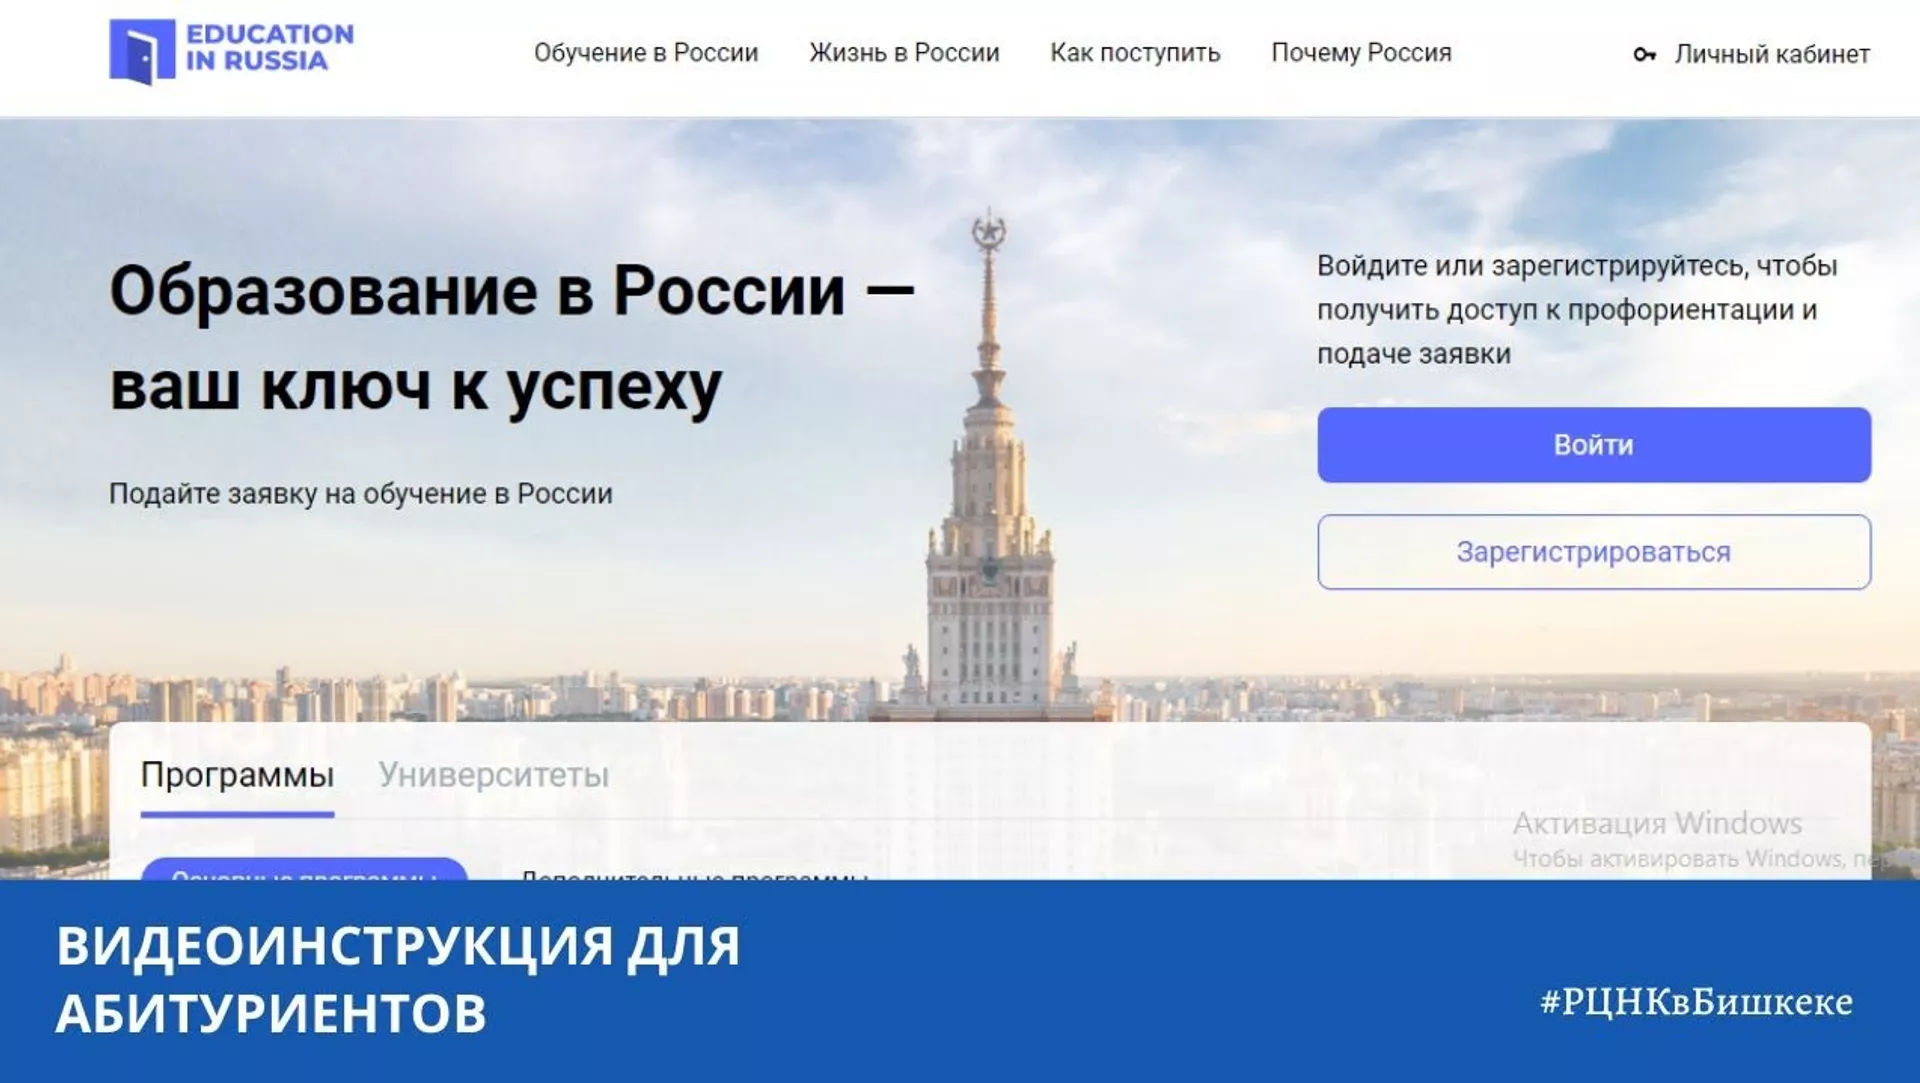
Task: Select Как поступить in navigation
Action: point(1135,53)
